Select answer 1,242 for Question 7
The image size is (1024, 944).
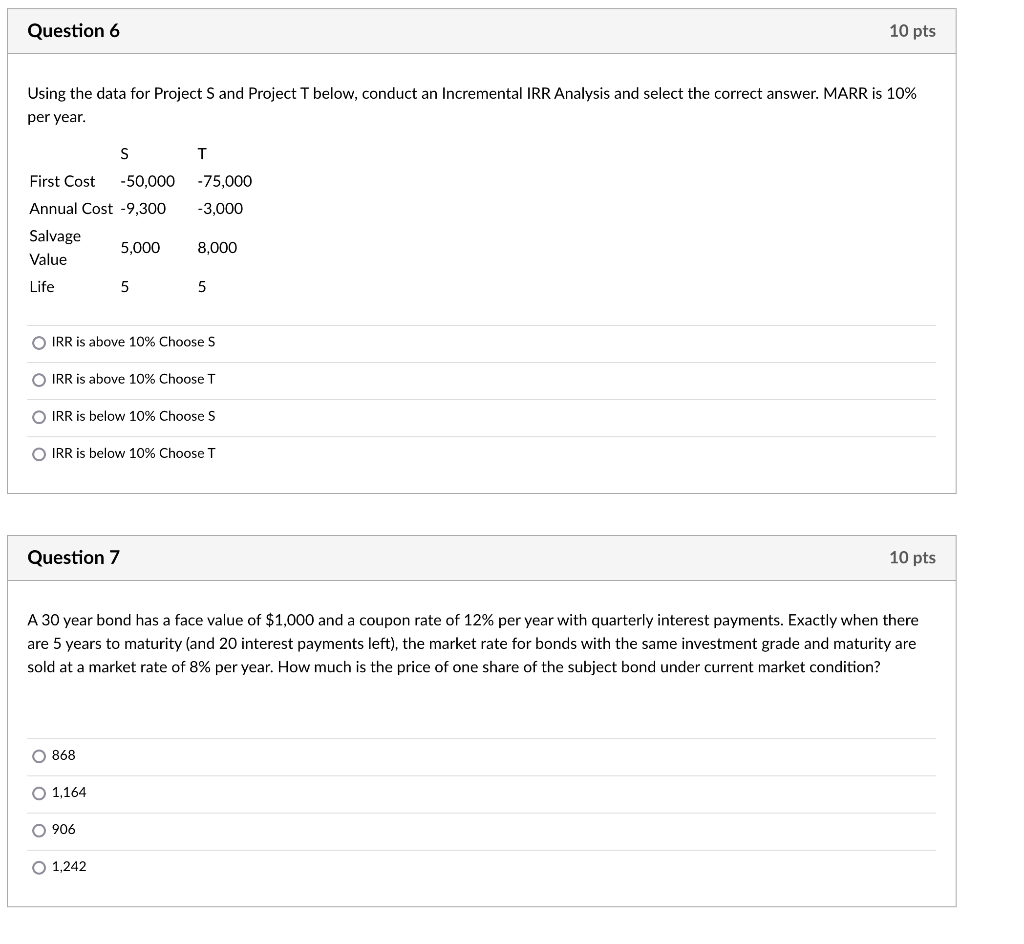pos(38,866)
